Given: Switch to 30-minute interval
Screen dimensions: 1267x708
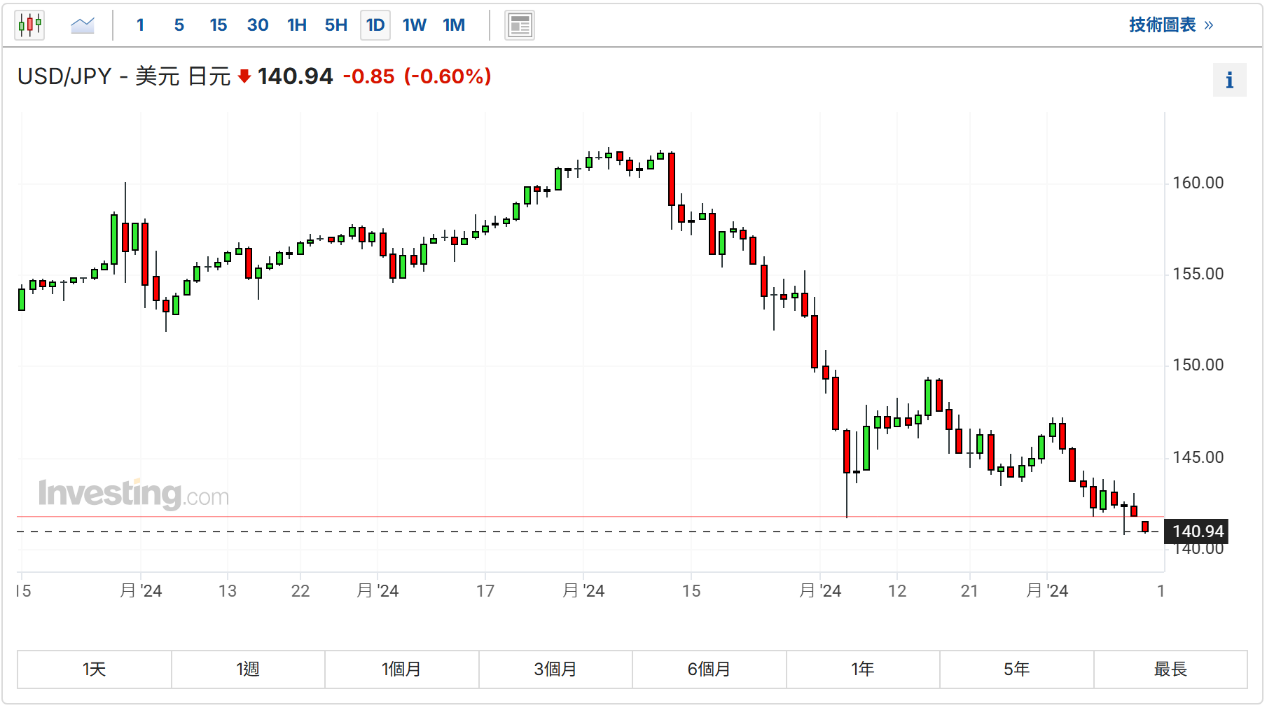Looking at the screenshot, I should (x=257, y=25).
